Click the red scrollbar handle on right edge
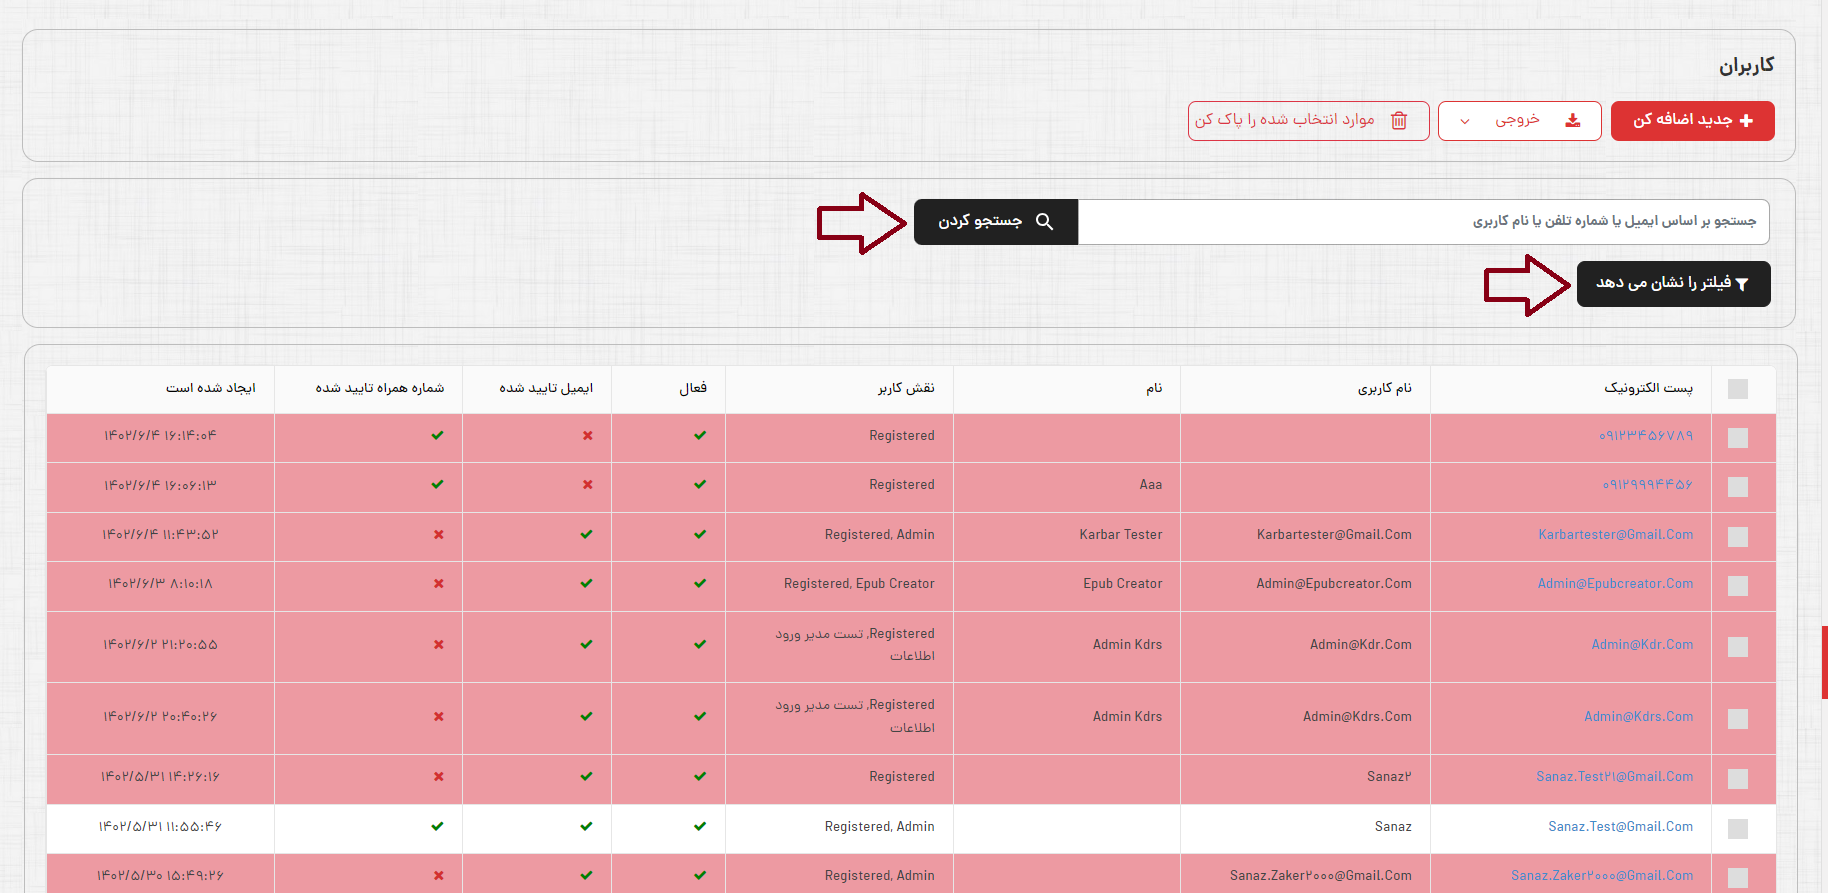1828x893 pixels. click(x=1824, y=662)
